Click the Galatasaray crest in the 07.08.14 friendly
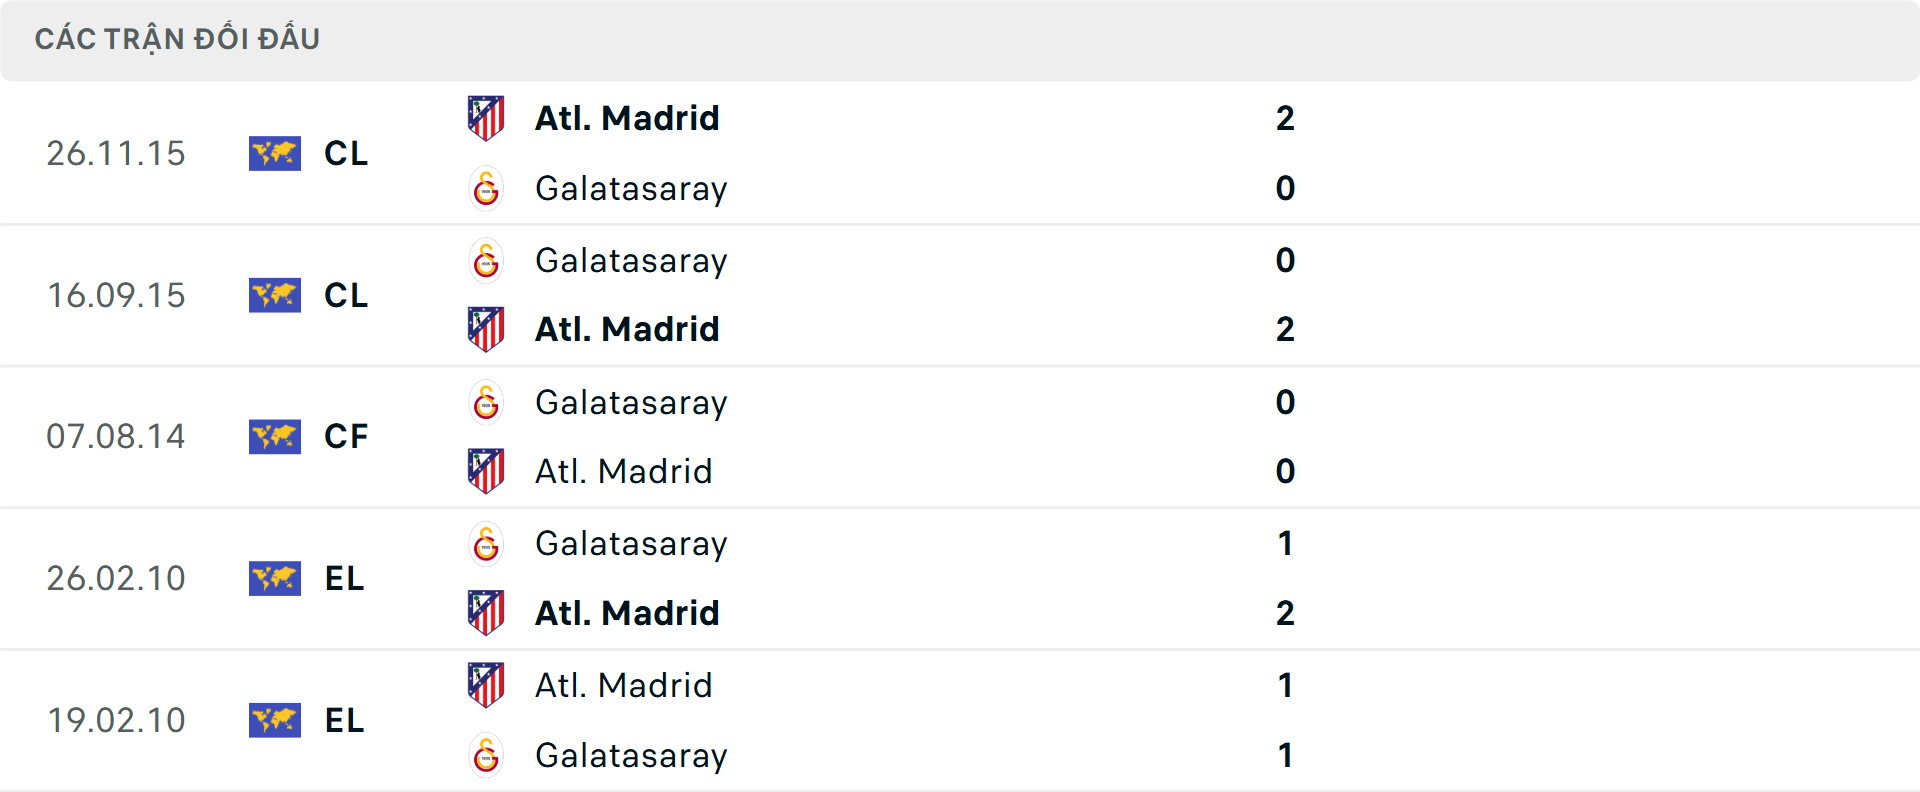This screenshot has height=792, width=1920. click(486, 402)
